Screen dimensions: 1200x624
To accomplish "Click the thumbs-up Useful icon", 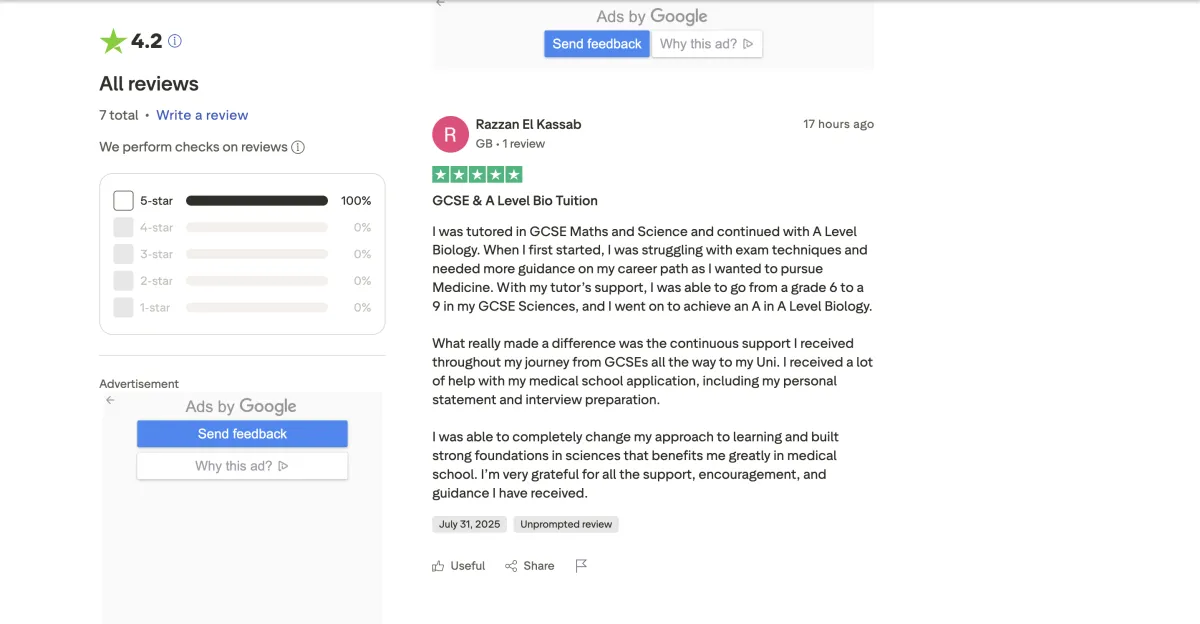I will [438, 566].
